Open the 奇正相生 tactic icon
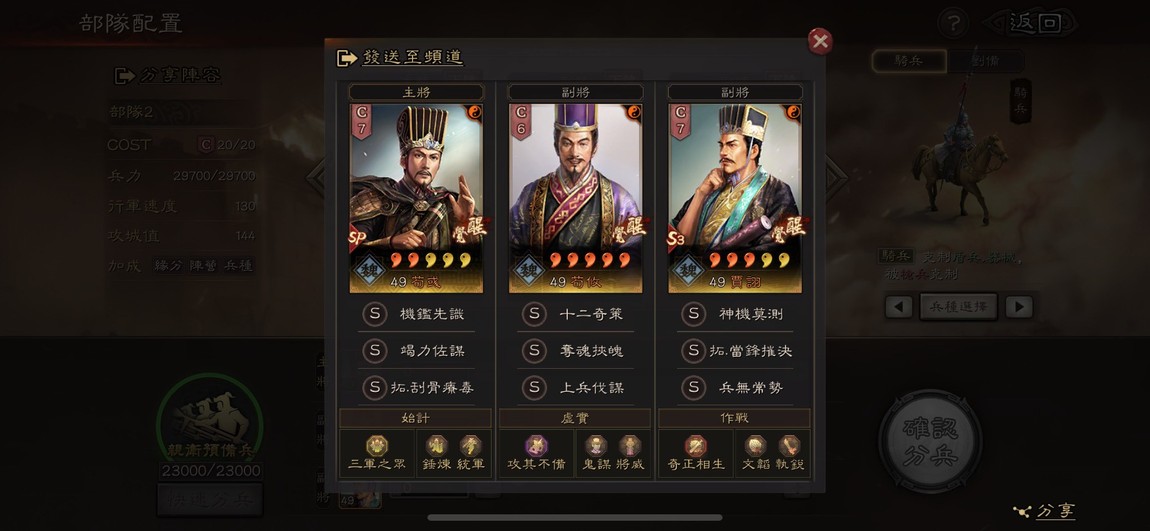Image resolution: width=1150 pixels, height=531 pixels. [x=695, y=446]
